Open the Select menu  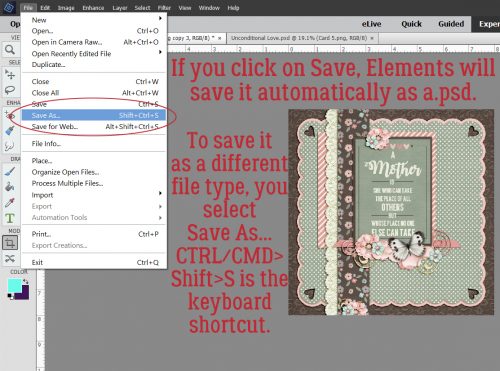pos(142,8)
